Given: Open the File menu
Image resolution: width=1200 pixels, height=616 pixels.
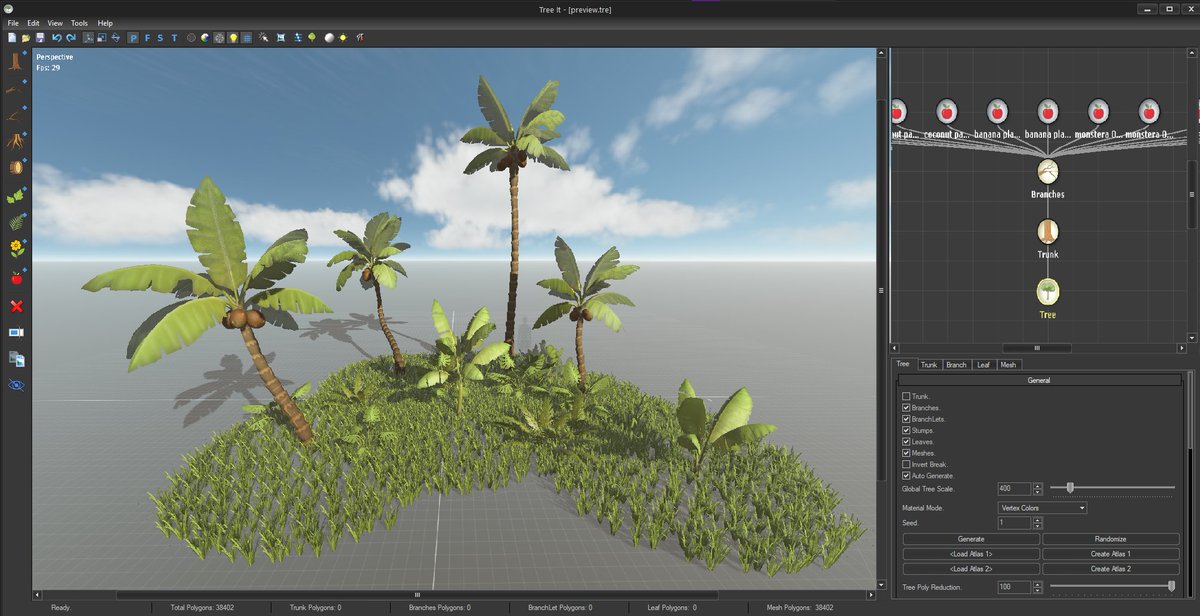Looking at the screenshot, I should [x=13, y=22].
